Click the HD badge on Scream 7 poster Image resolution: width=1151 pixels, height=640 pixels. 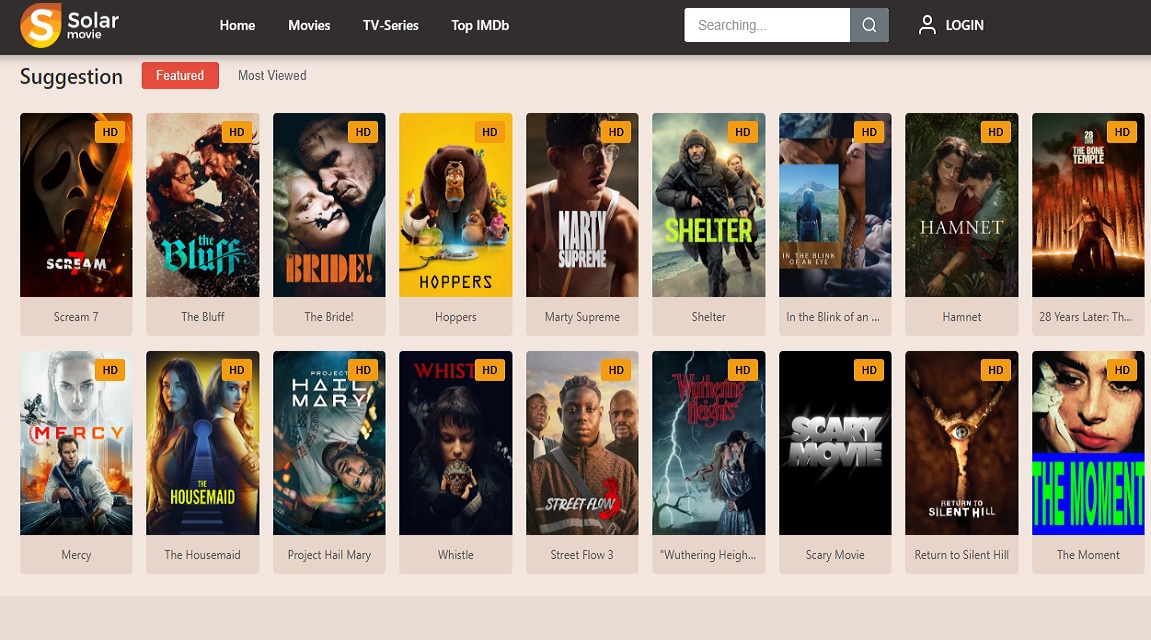pyautogui.click(x=110, y=132)
